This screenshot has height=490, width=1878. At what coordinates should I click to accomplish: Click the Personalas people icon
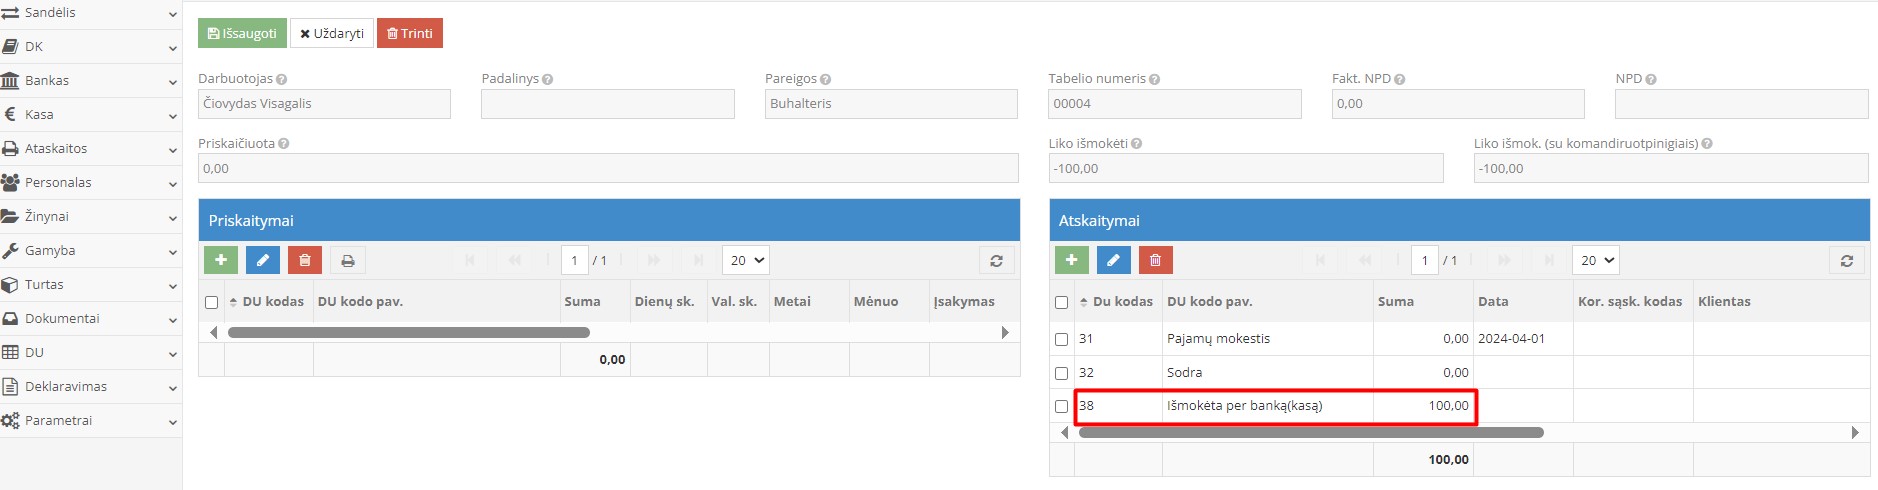click(10, 182)
